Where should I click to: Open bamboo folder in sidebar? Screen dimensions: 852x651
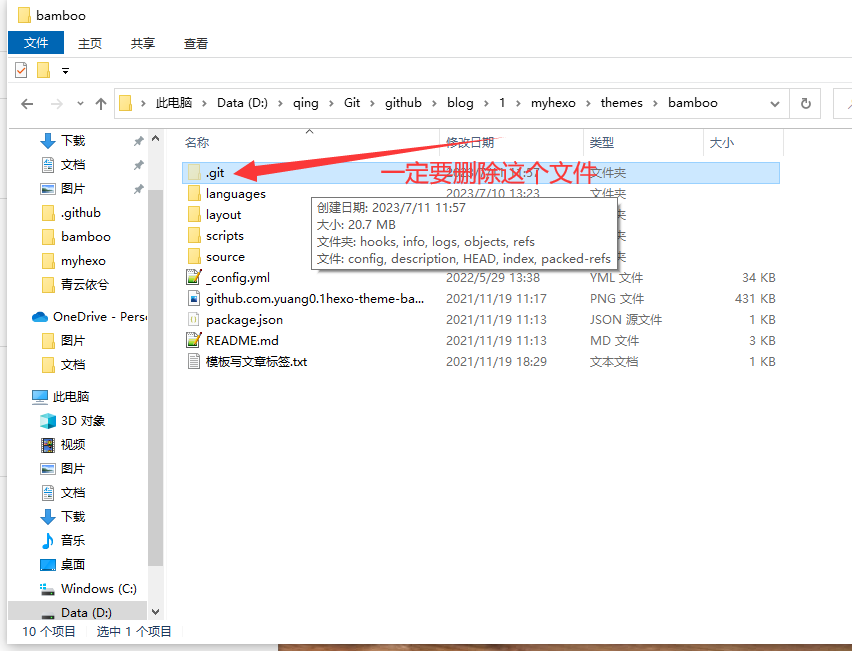click(86, 236)
